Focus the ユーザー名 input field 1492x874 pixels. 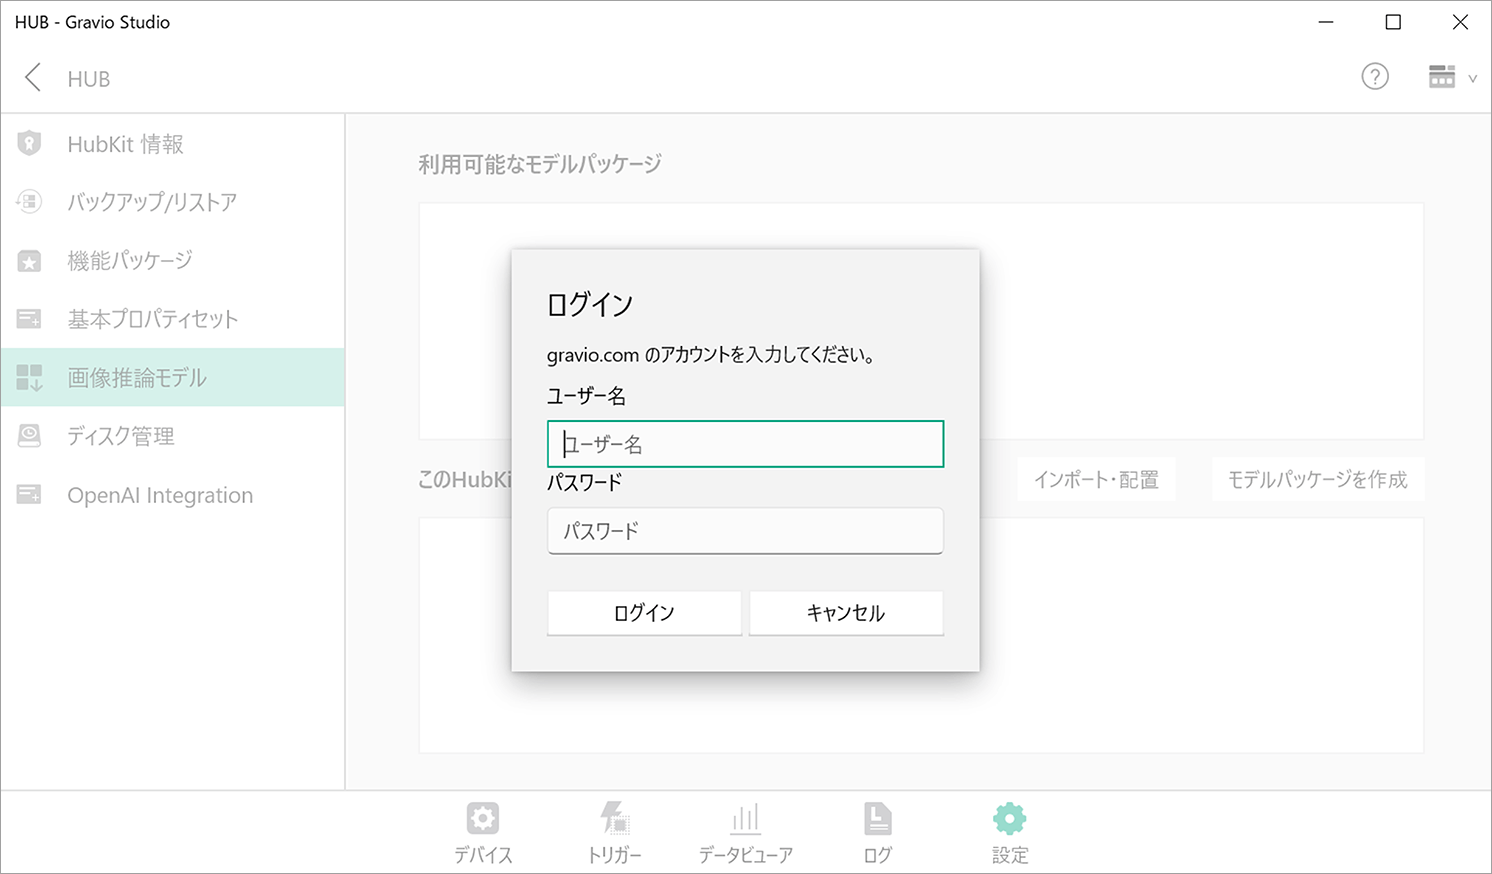(745, 444)
